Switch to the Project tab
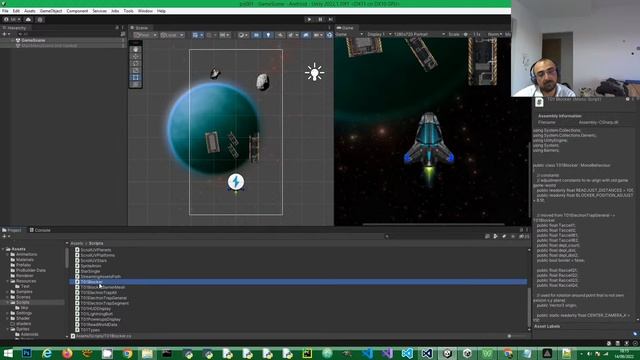Image resolution: width=640 pixels, height=360 pixels. (x=12, y=230)
